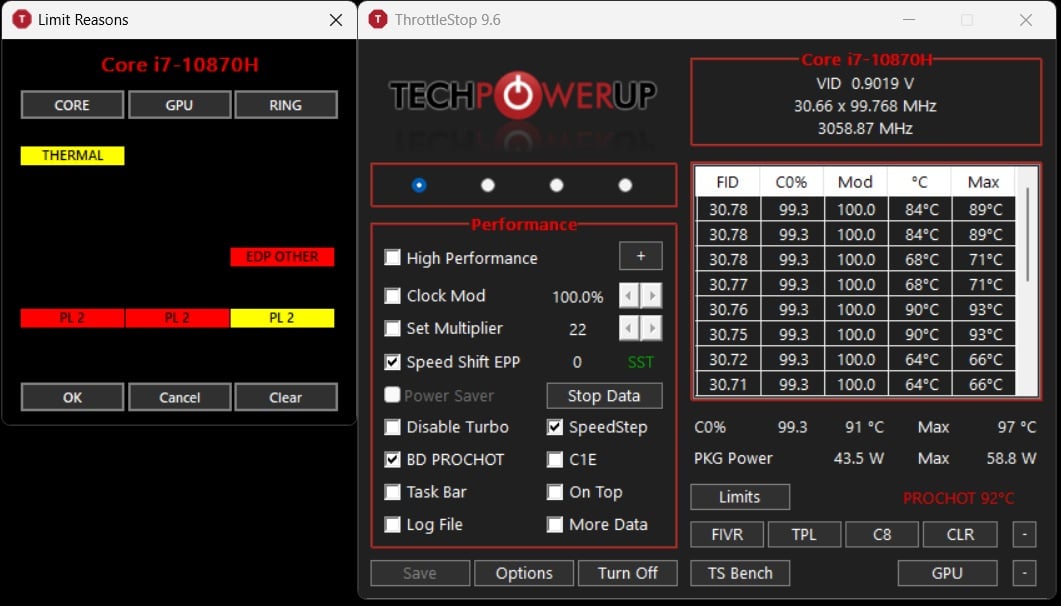This screenshot has height=606, width=1061.
Task: Click the Limit Reasons window icon
Action: (22, 20)
